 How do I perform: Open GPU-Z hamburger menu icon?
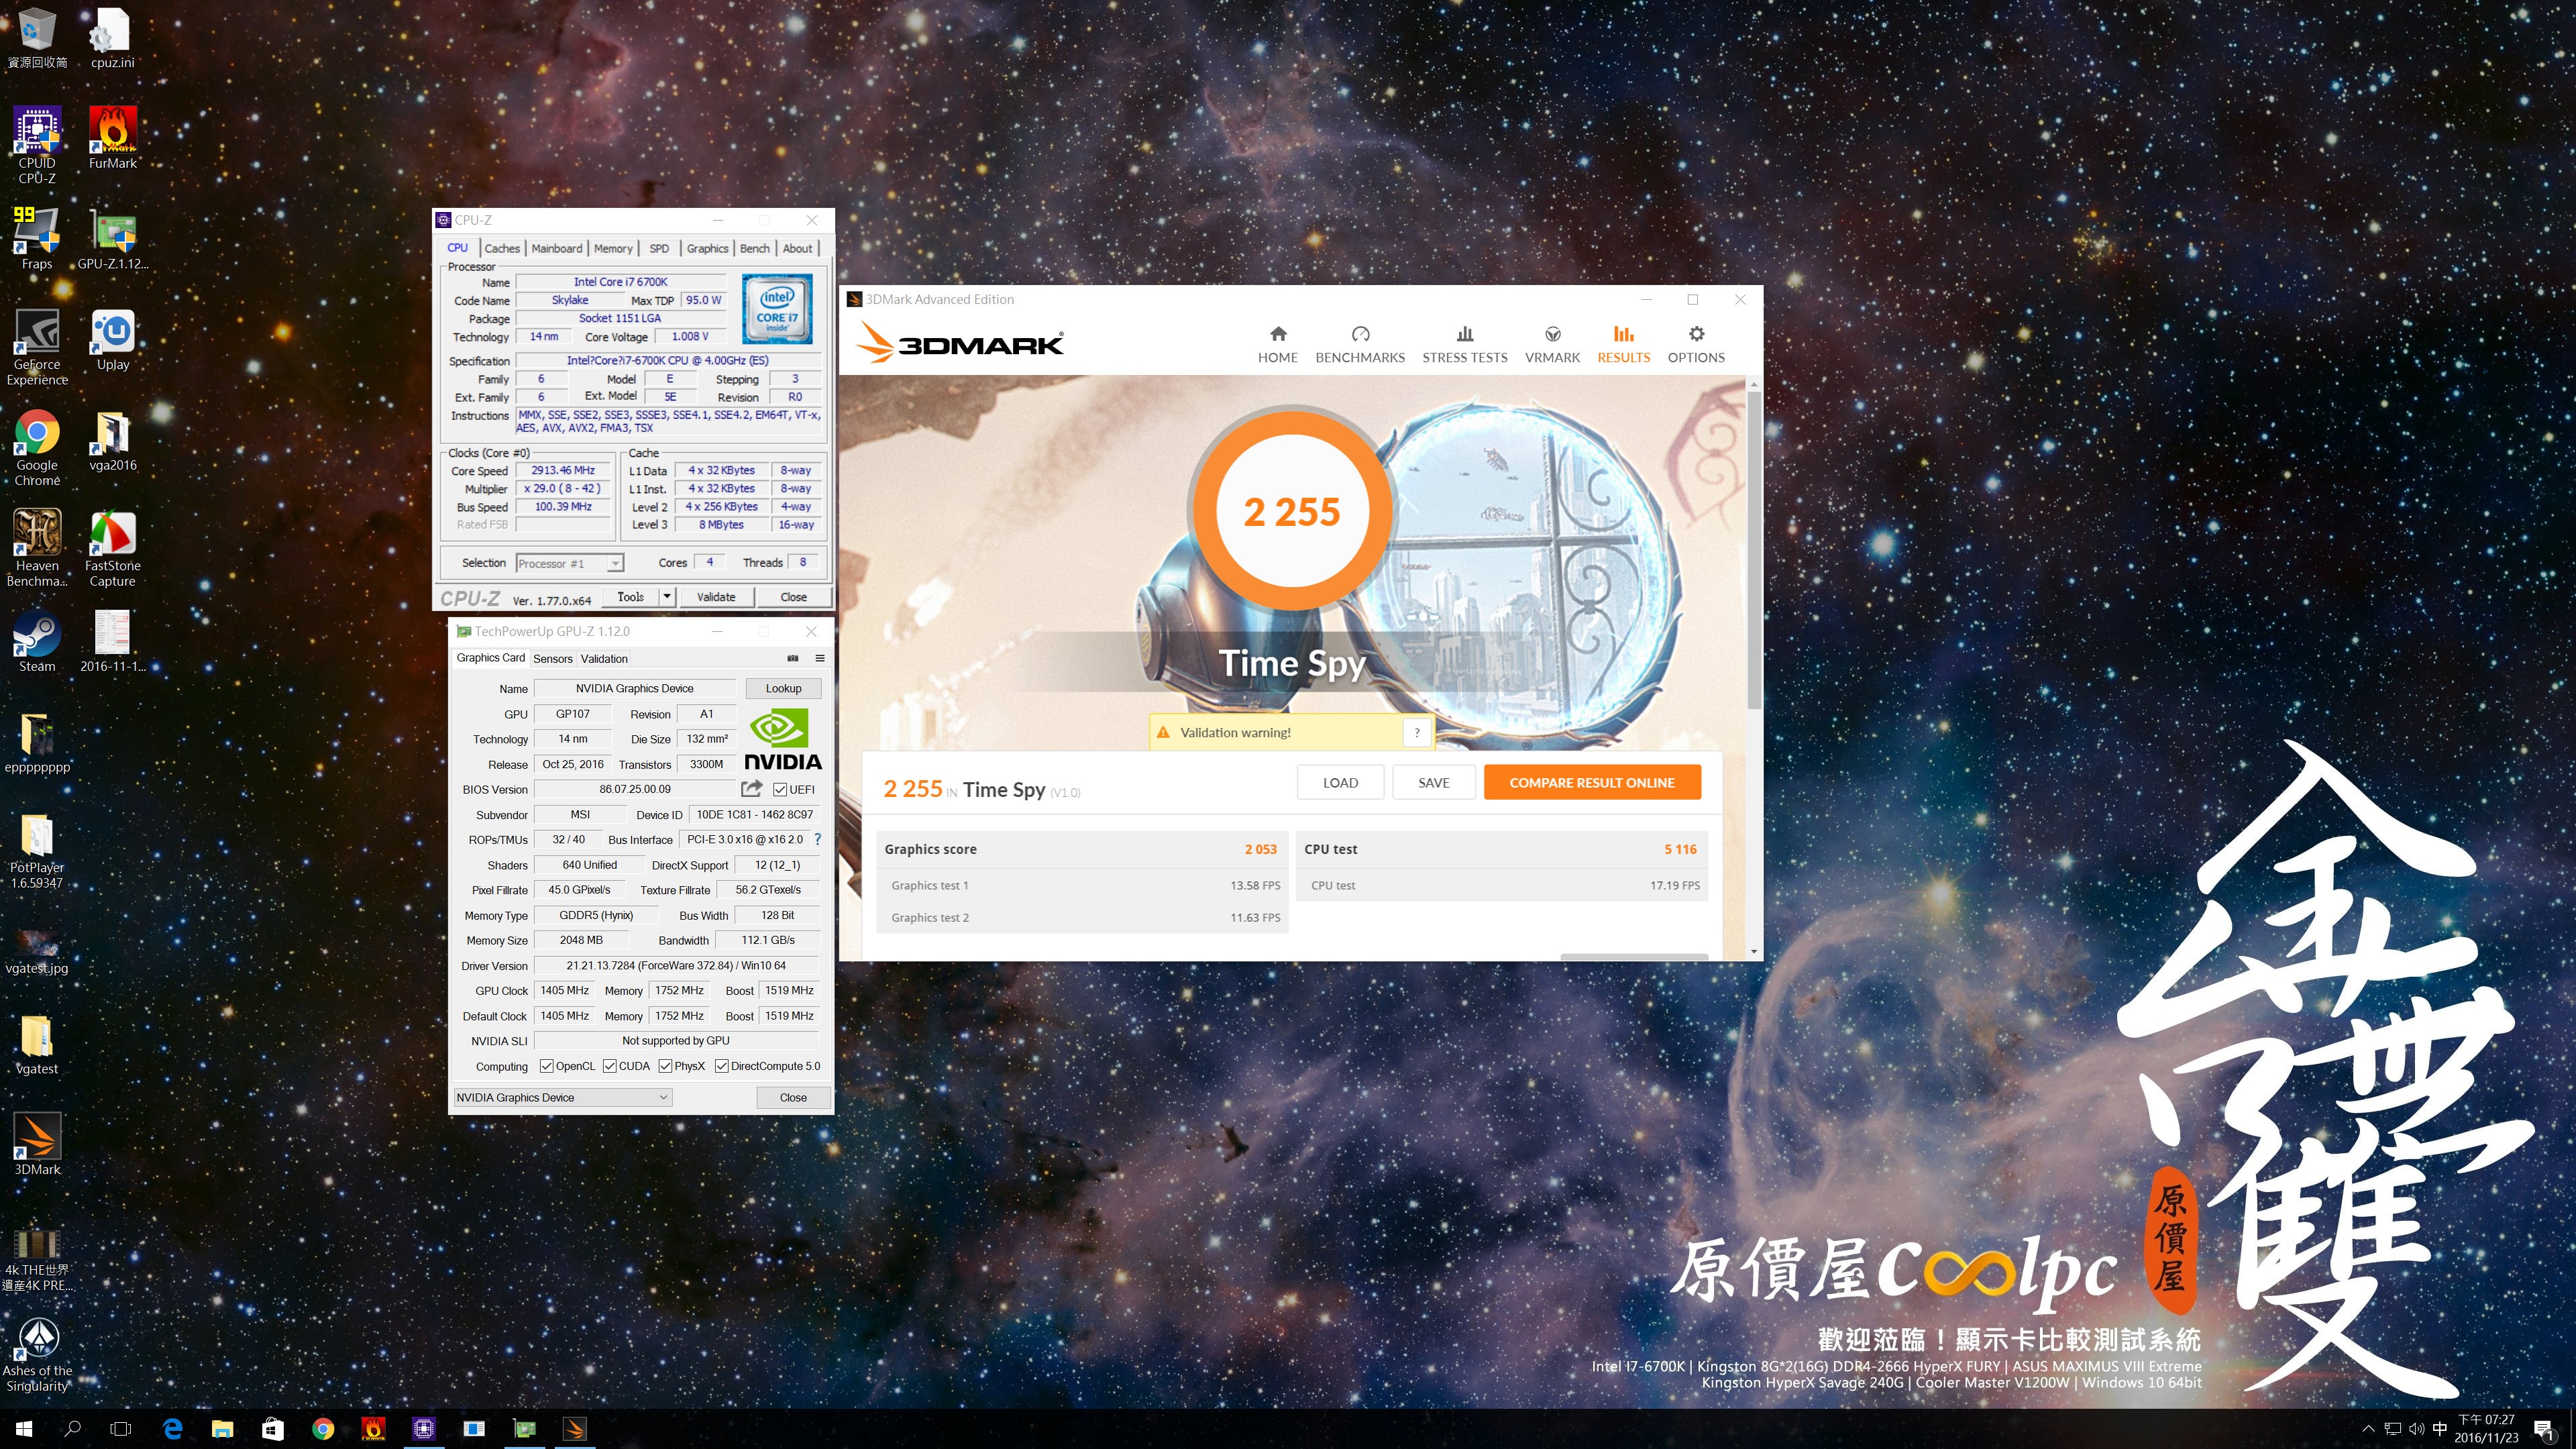coord(819,658)
